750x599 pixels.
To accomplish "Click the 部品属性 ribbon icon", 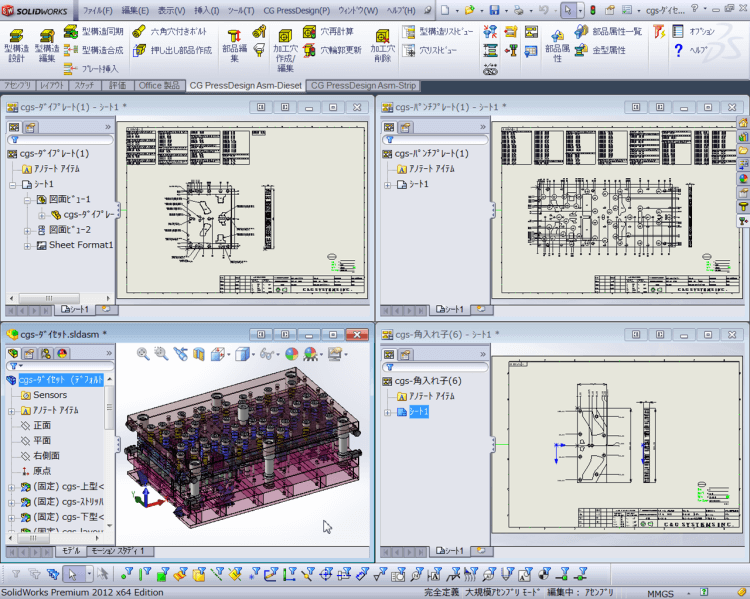I will (557, 45).
